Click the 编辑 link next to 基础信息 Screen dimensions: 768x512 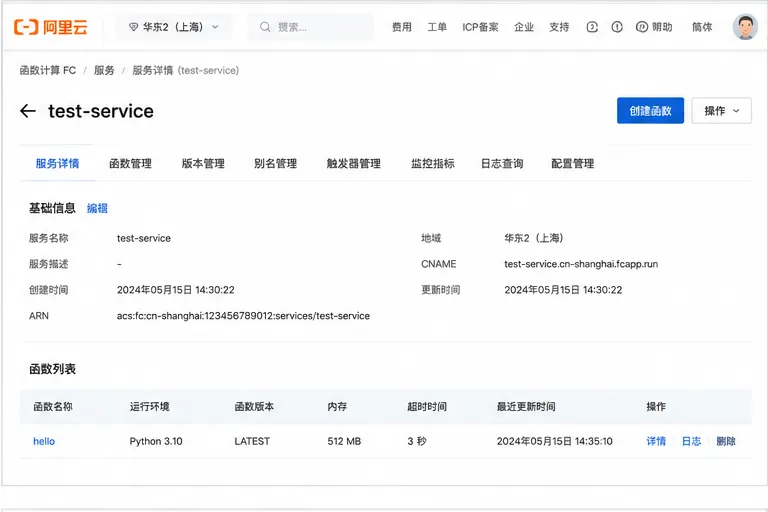[x=97, y=209]
